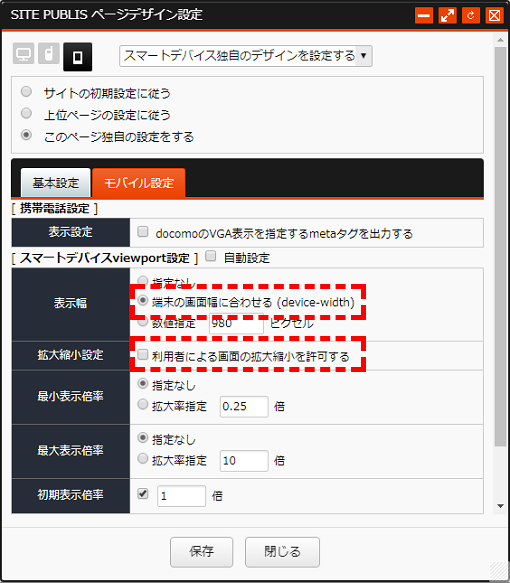Select the PC device design icon
Viewport: 510px width, 583px height.
(x=23, y=54)
